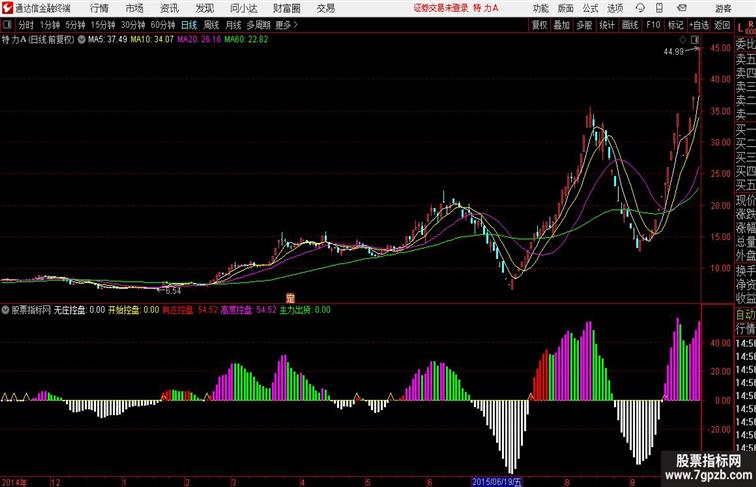Click the MA60: 22.82 label
756x487 pixels.
[246, 40]
